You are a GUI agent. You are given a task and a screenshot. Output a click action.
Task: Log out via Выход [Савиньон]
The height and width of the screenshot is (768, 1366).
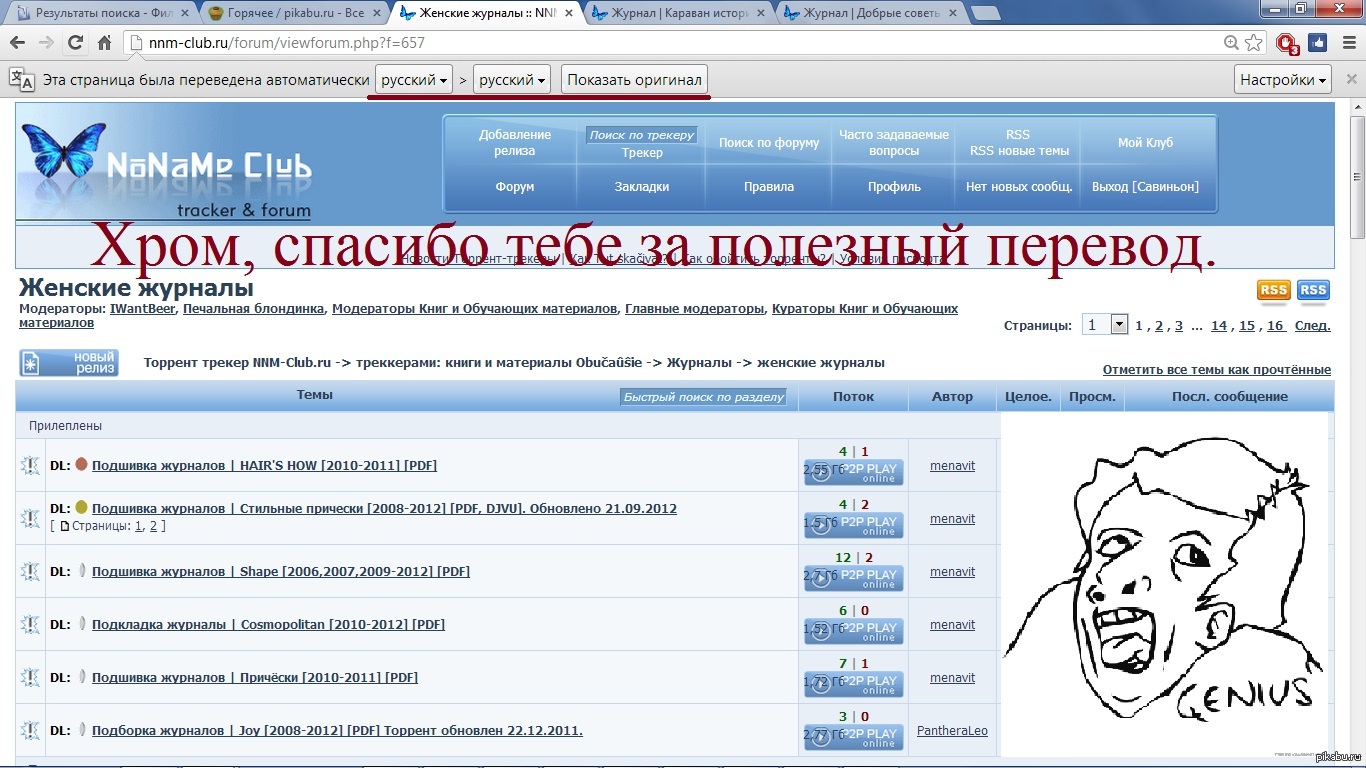[x=1146, y=187]
